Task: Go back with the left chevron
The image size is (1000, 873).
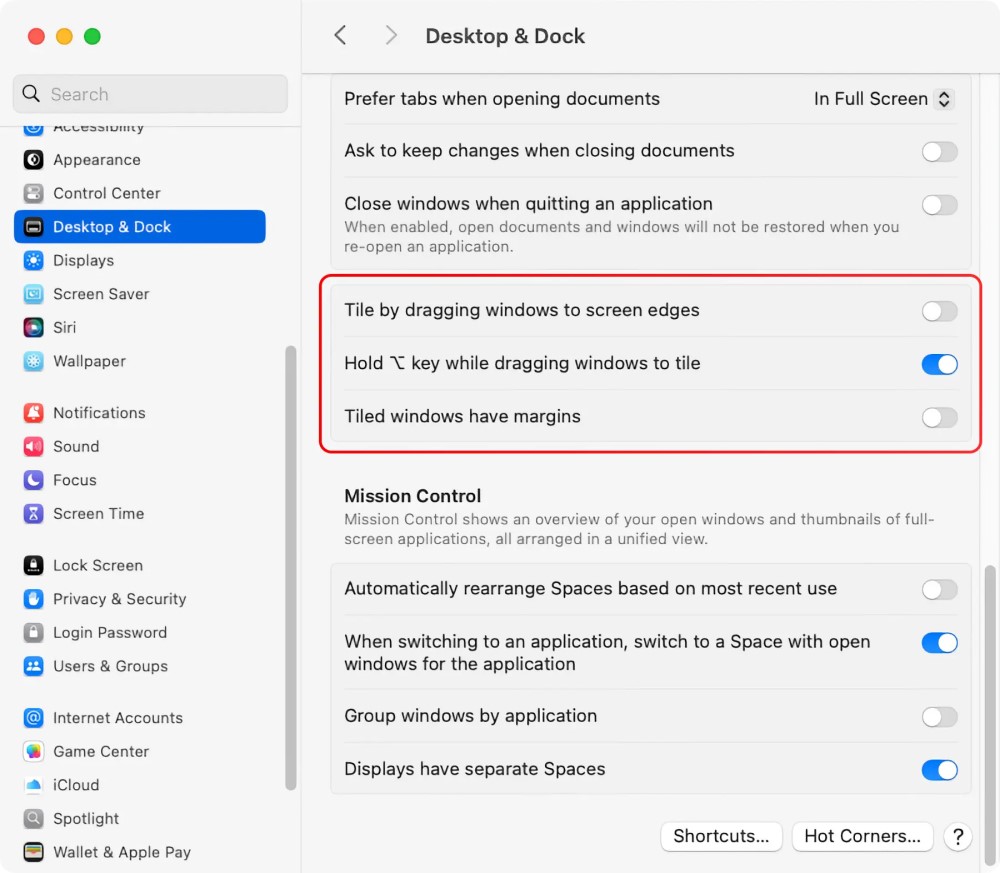Action: (341, 36)
